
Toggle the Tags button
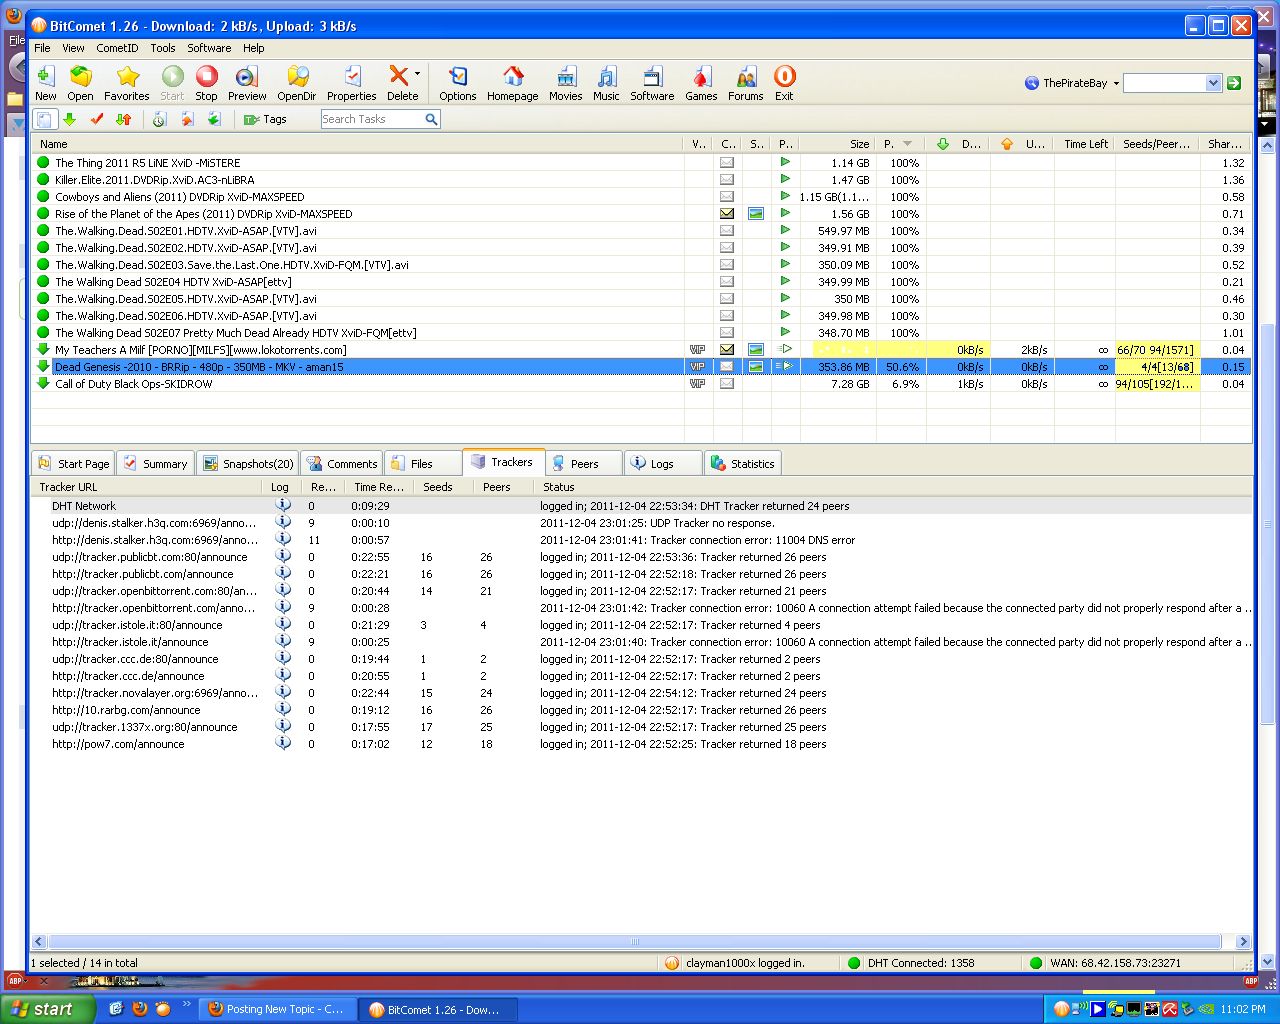point(265,119)
